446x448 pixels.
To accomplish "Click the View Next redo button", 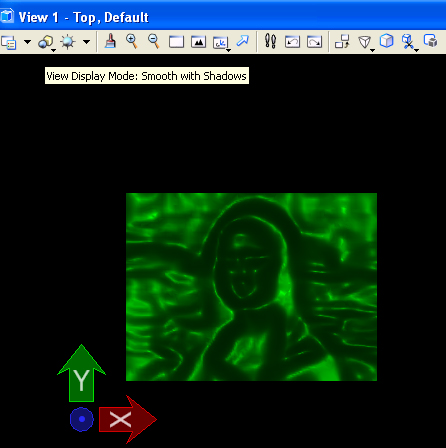I will 314,42.
